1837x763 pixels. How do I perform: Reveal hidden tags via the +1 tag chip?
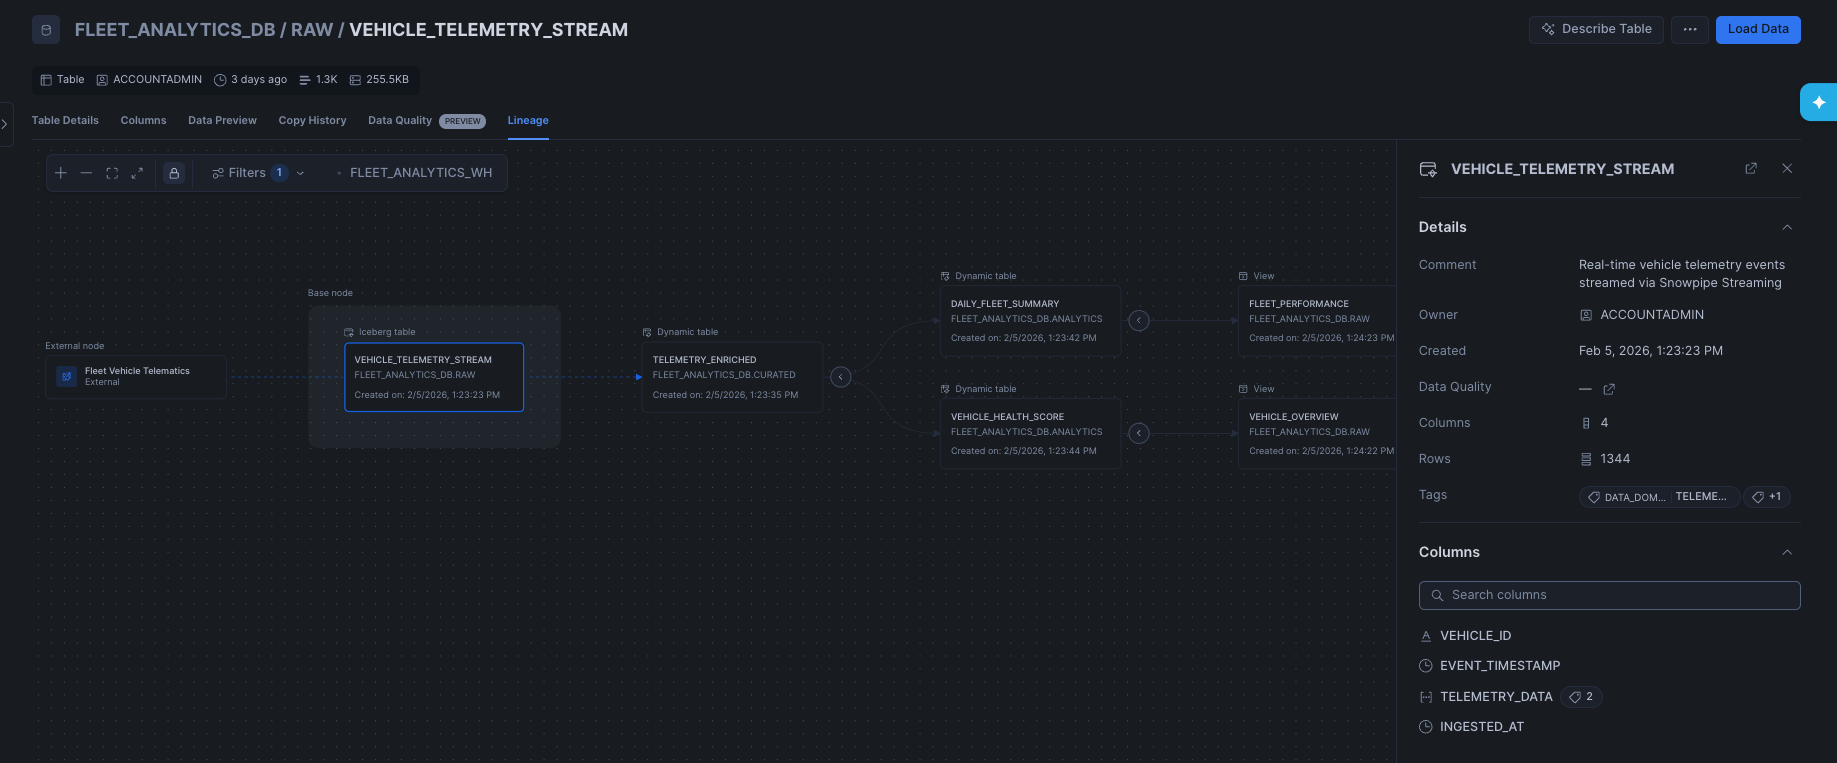1766,496
